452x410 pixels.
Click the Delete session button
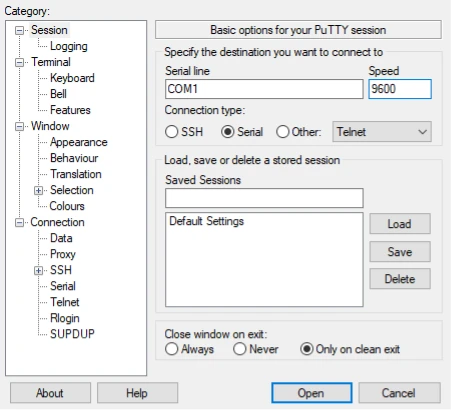pos(400,279)
